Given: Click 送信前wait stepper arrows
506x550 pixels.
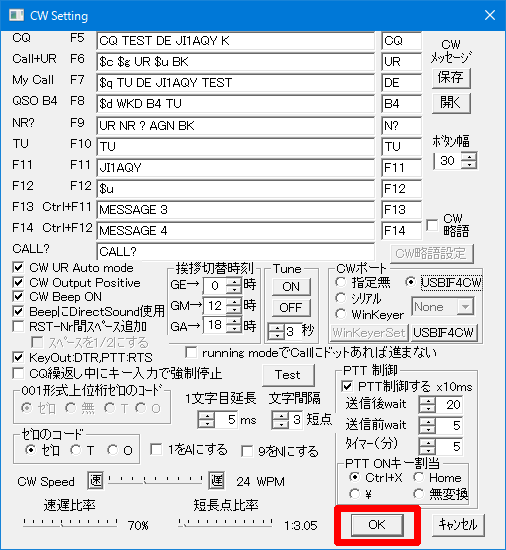Looking at the screenshot, I should tap(427, 425).
